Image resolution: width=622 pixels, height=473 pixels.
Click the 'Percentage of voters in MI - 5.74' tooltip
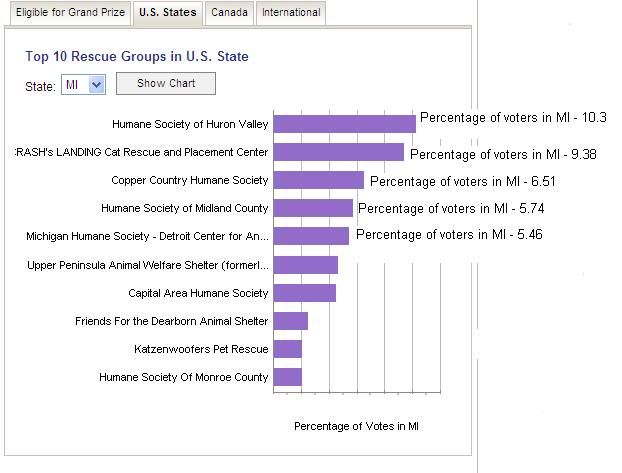451,208
